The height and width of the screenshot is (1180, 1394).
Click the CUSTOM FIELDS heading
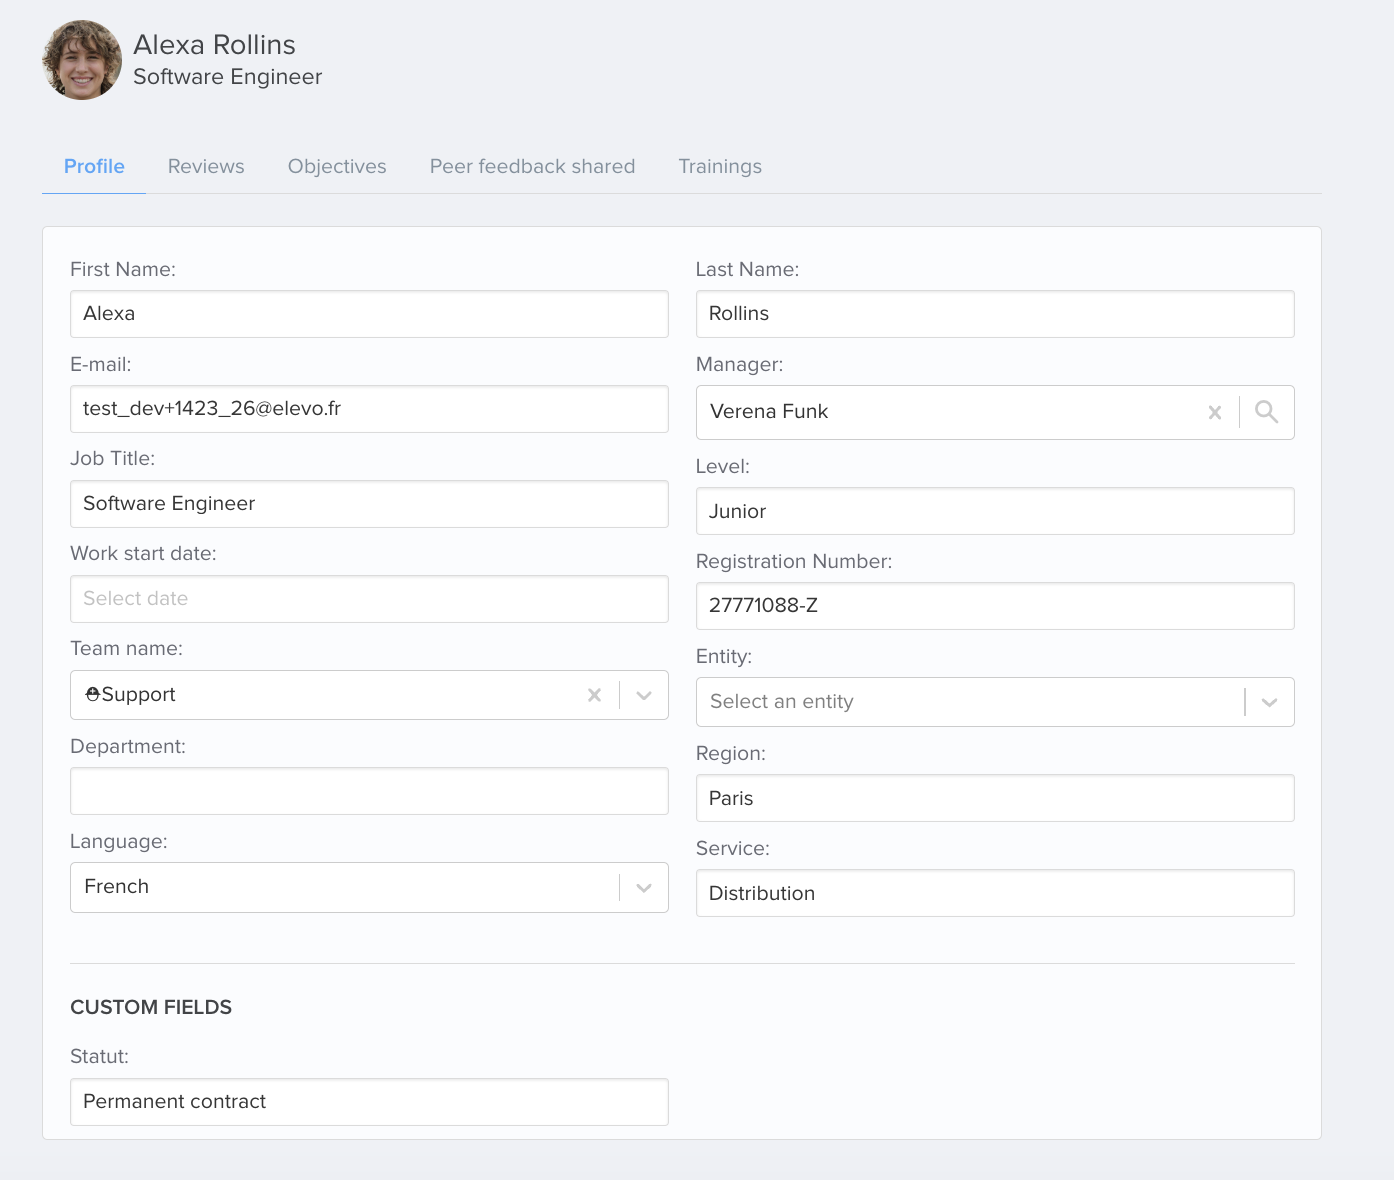(151, 1007)
